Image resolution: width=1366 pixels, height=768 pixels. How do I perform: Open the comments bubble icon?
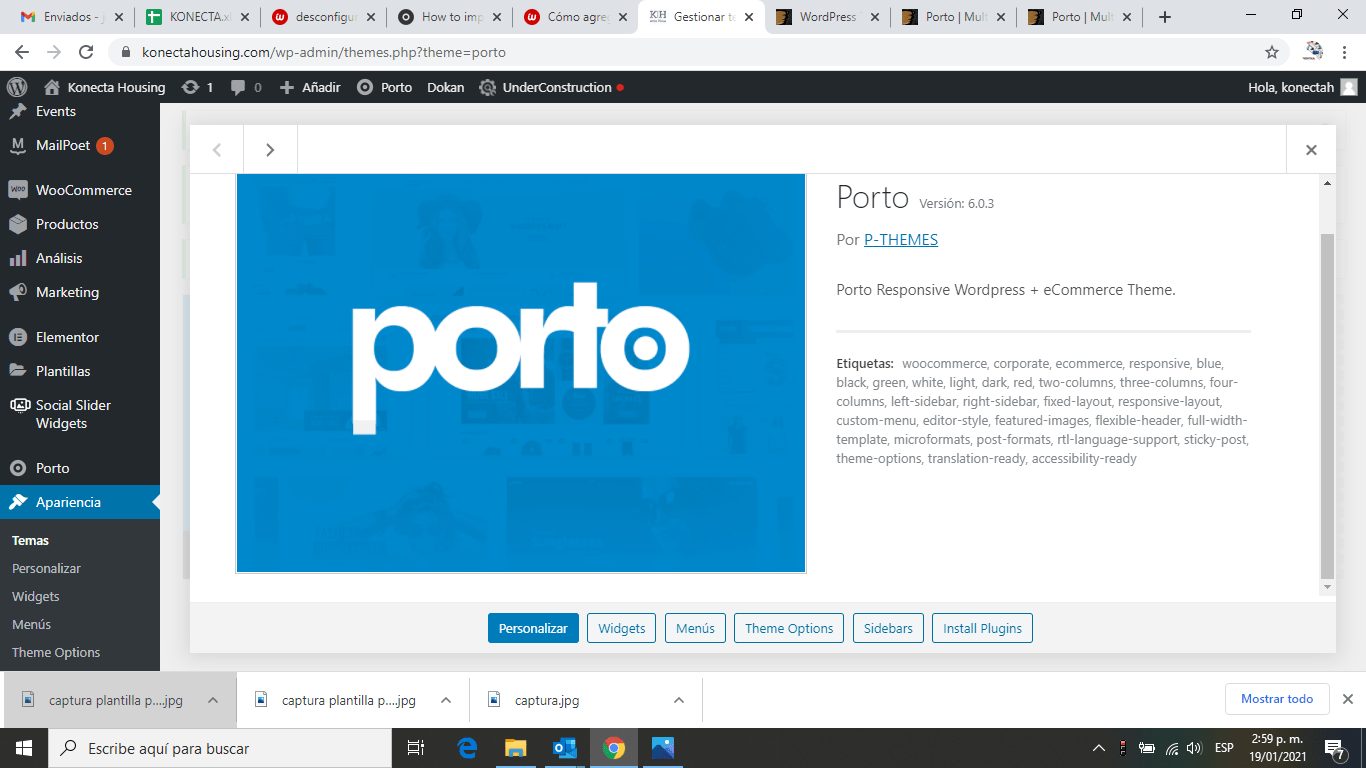coord(238,87)
